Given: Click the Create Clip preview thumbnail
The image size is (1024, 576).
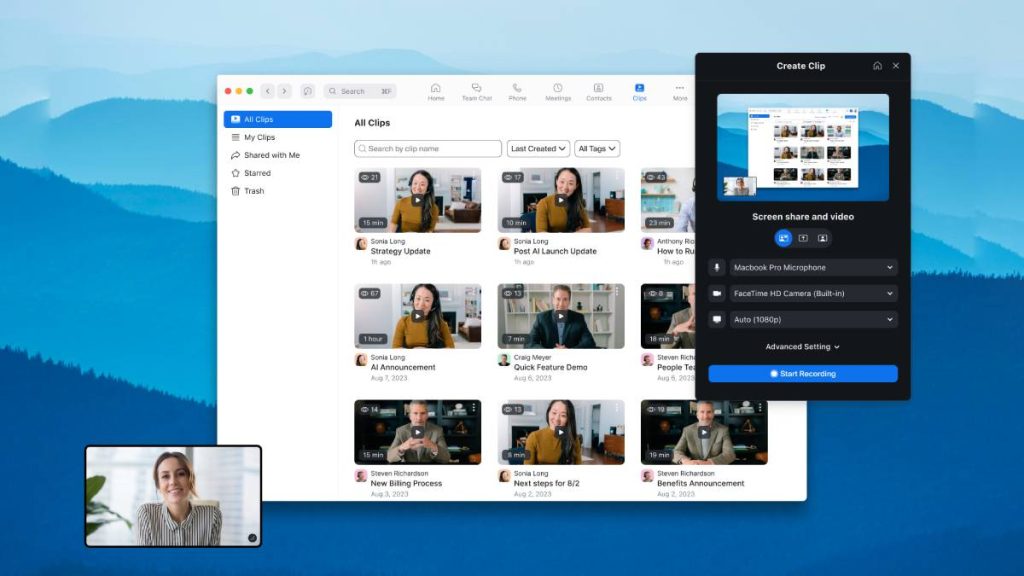Looking at the screenshot, I should pos(803,148).
